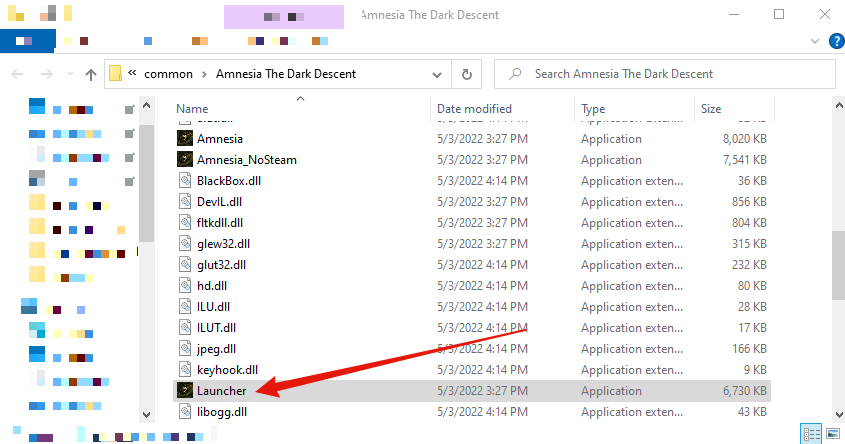Select the hd.dll file icon
Viewport: 845px width, 444px height.
pos(185,286)
